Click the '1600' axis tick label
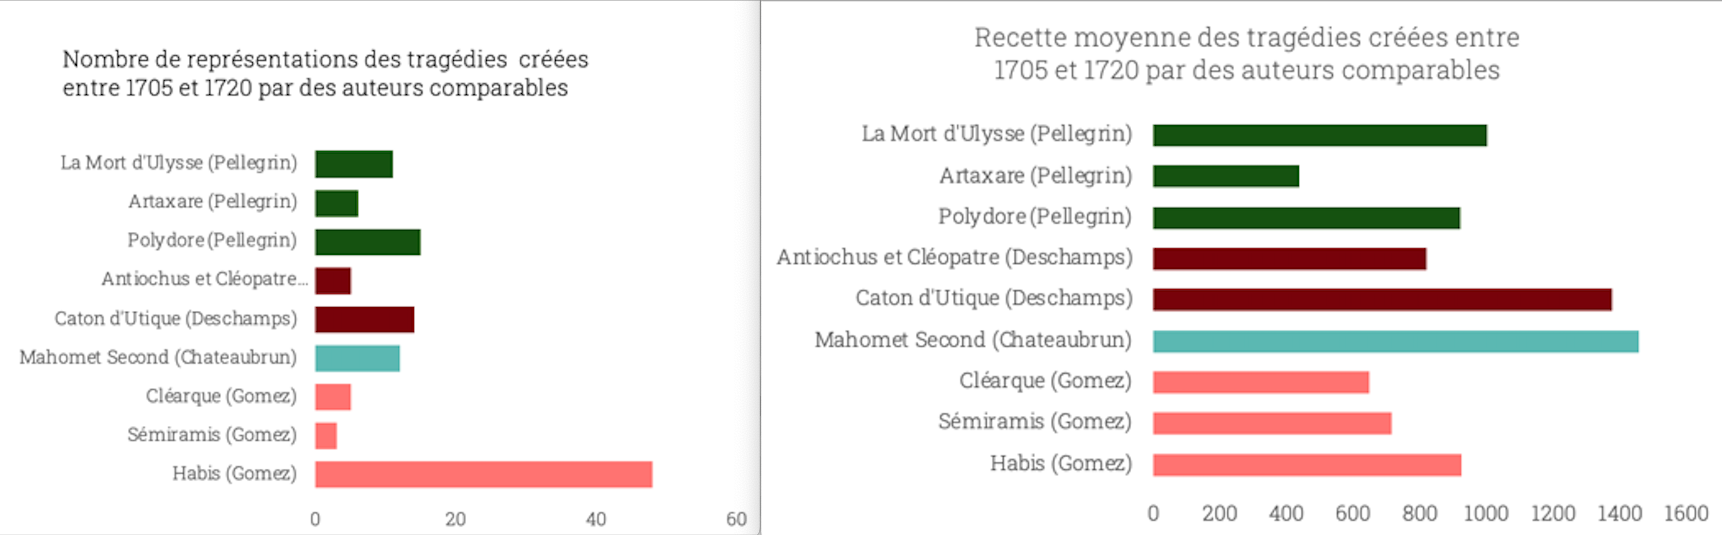This screenshot has width=1722, height=535. pyautogui.click(x=1685, y=513)
